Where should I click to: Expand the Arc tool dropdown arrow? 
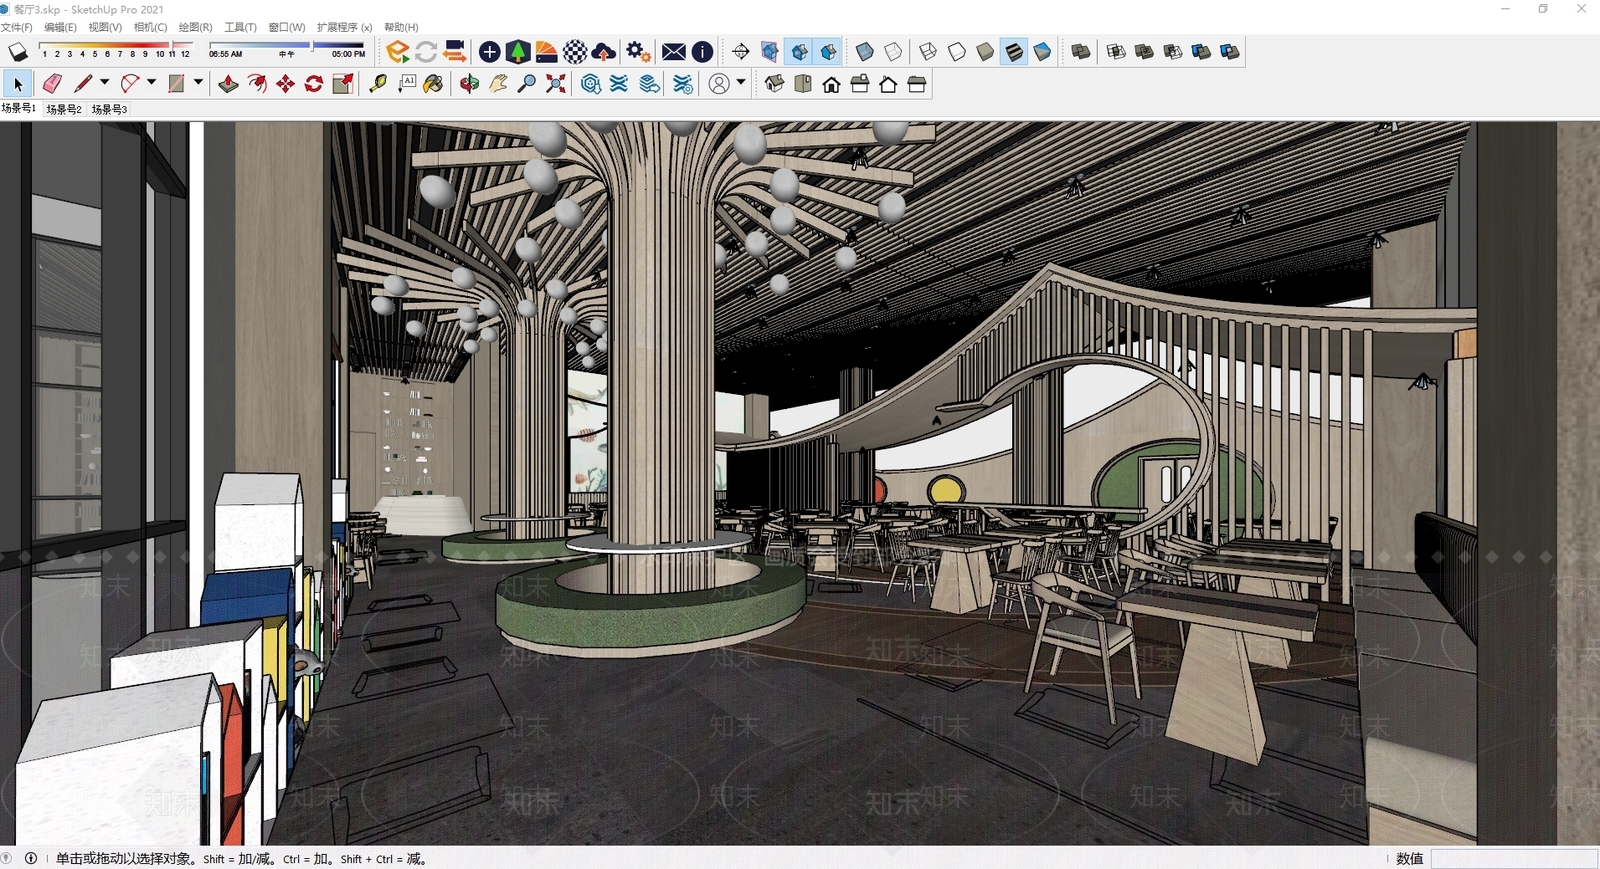click(x=151, y=83)
